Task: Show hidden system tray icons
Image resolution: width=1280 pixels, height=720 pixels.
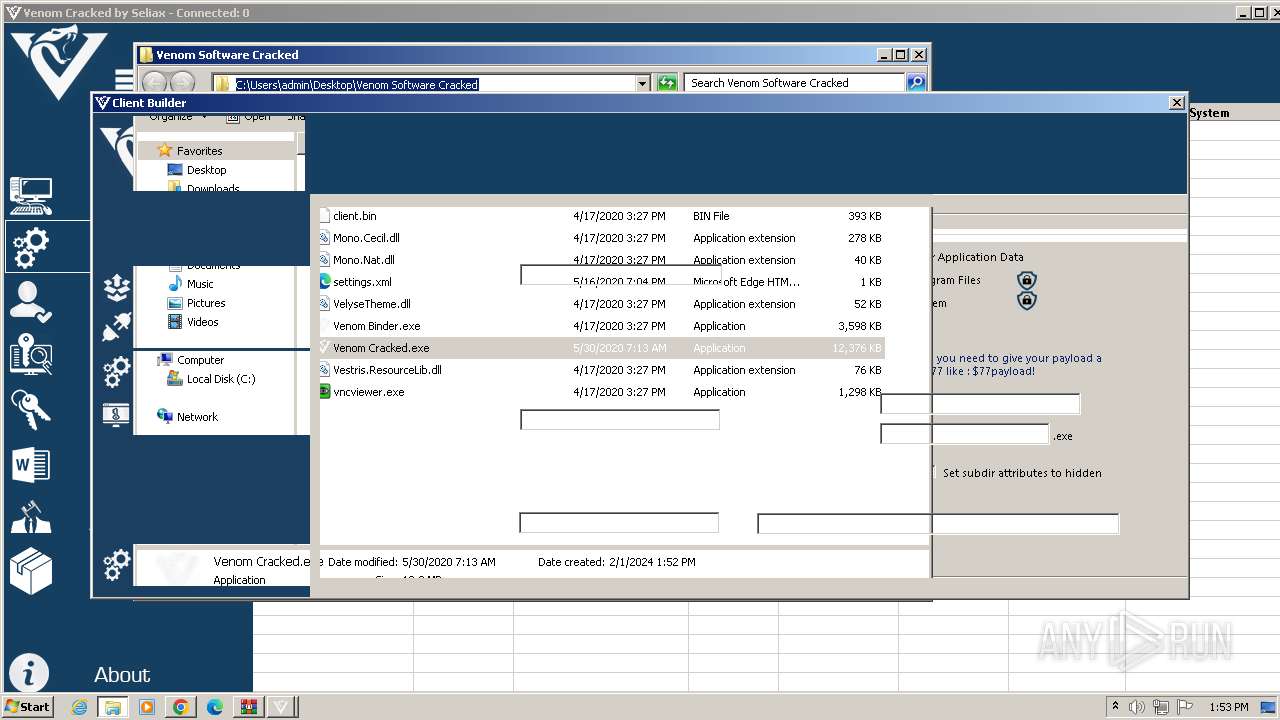Action: tap(1115, 706)
